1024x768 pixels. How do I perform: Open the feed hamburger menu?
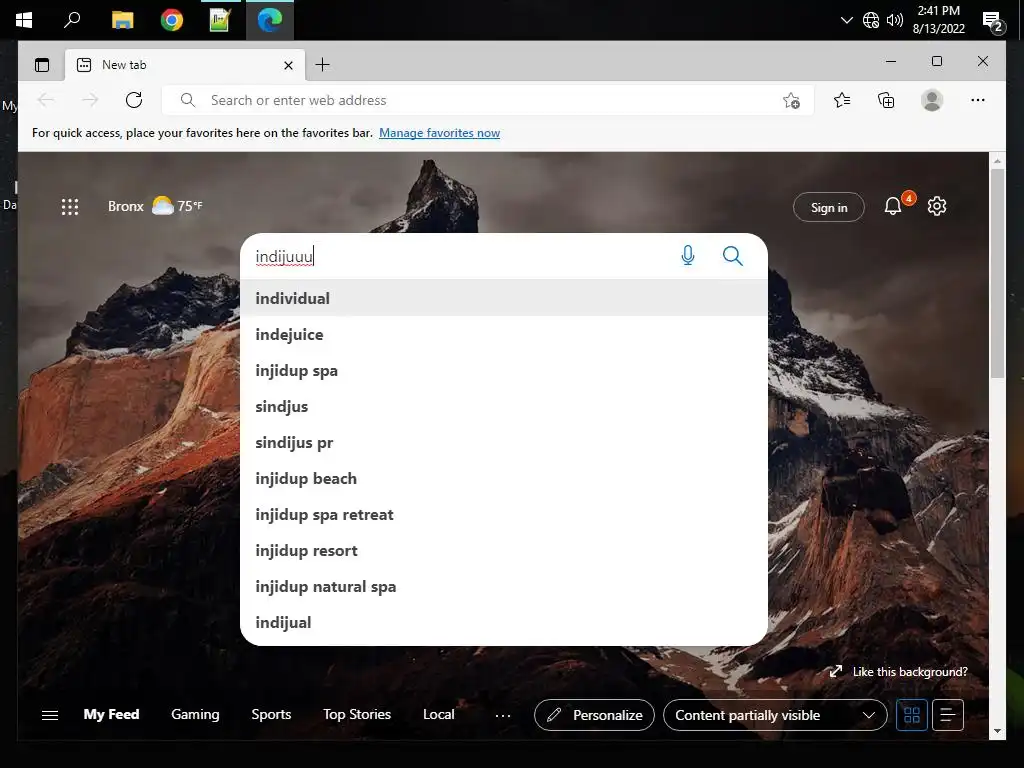(x=50, y=715)
